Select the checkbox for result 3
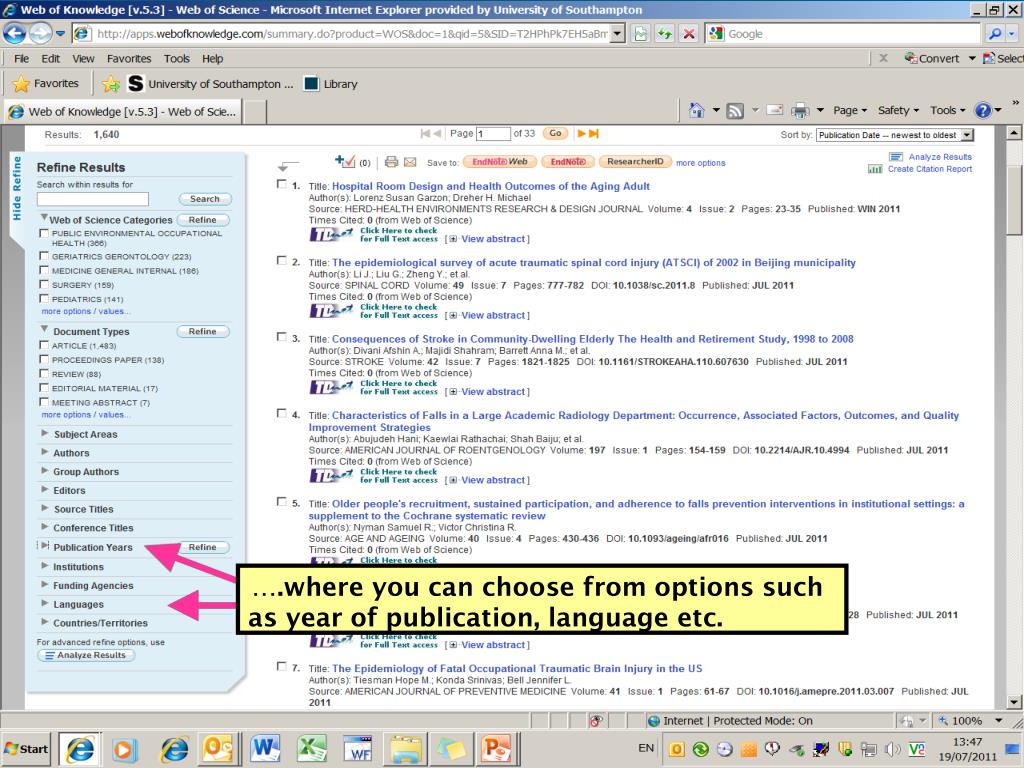1024x768 pixels. pos(281,338)
